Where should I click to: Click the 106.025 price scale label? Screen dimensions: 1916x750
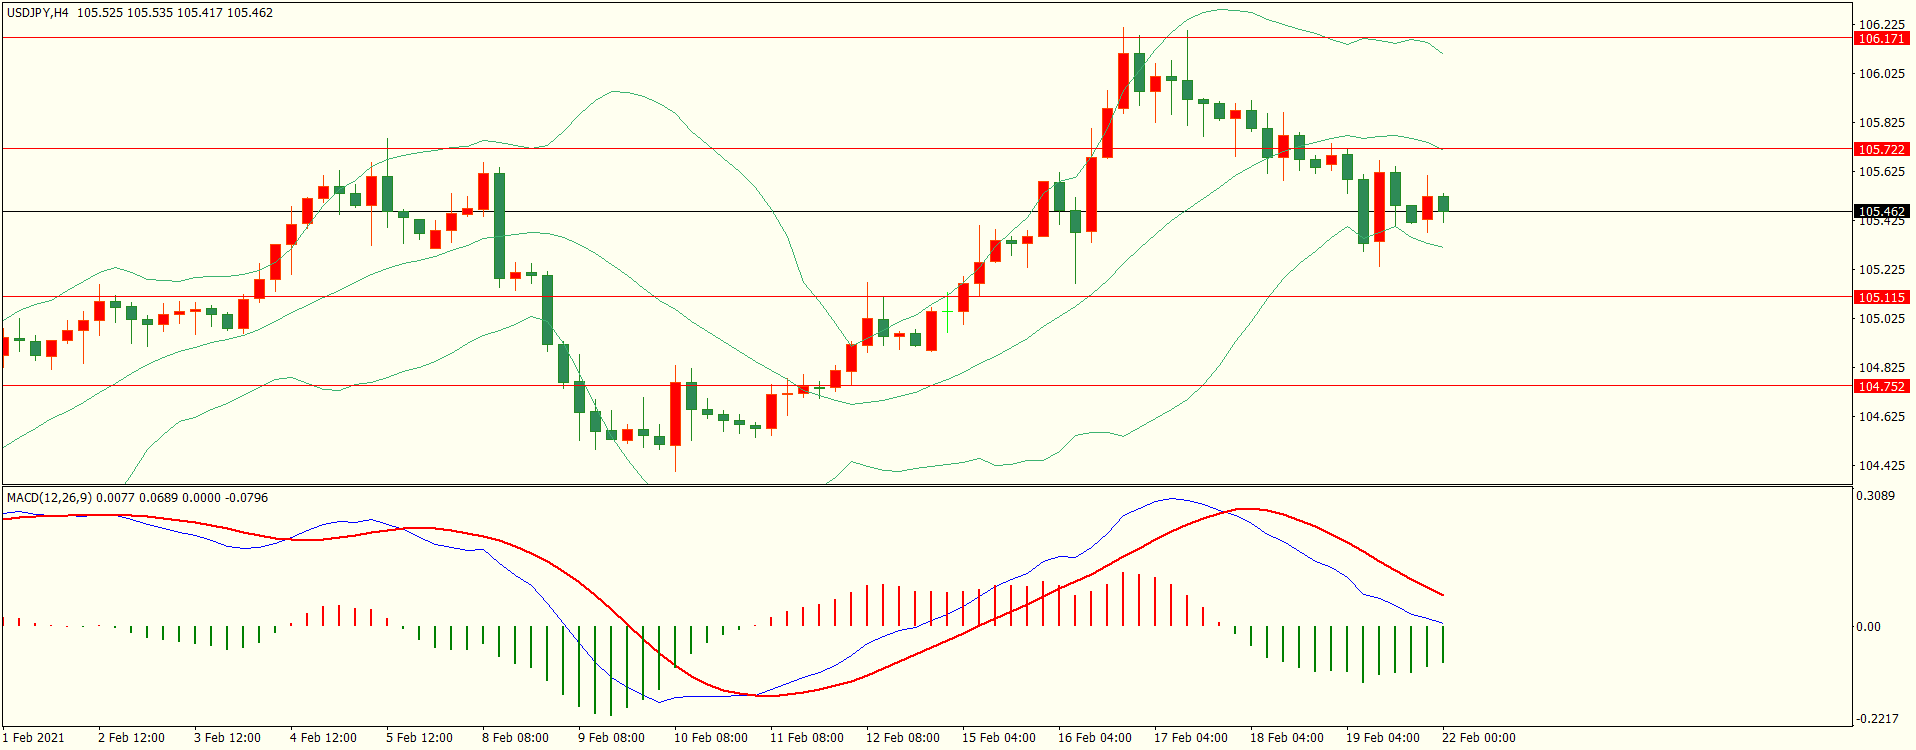pos(1880,74)
